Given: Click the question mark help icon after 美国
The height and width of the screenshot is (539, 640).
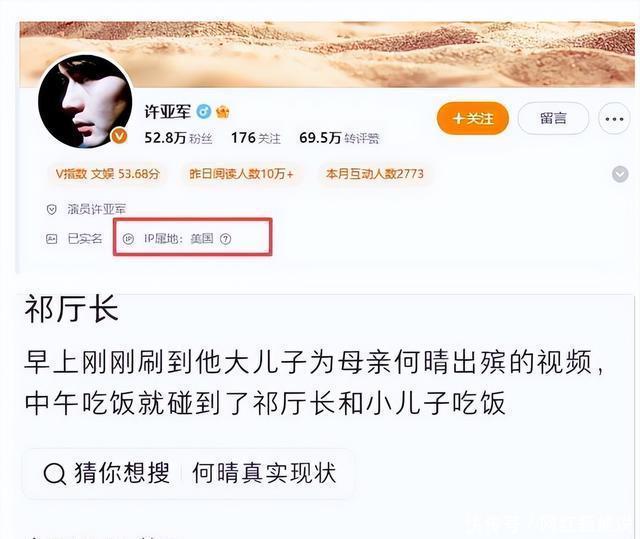Looking at the screenshot, I should 225,239.
